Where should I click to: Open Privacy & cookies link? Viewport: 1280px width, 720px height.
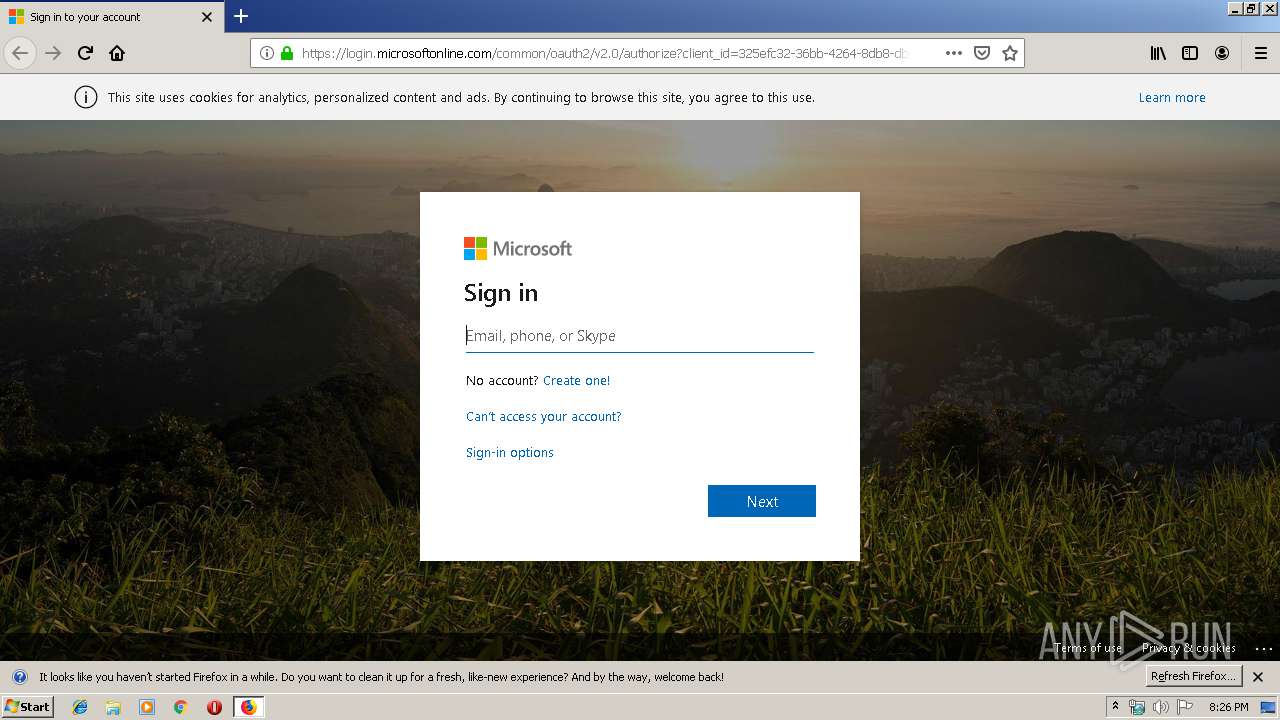point(1189,648)
